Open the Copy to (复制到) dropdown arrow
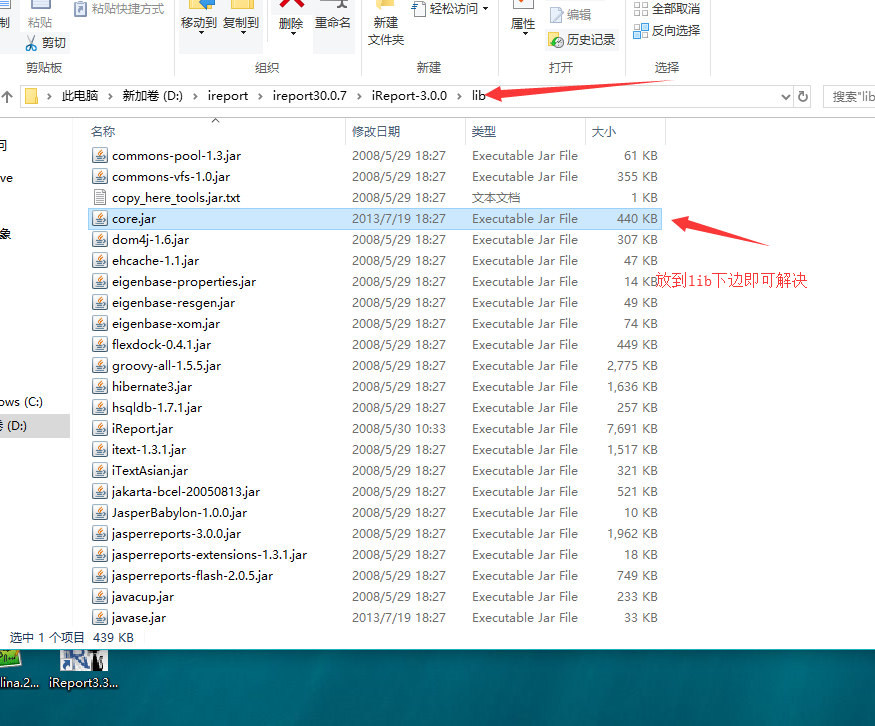The image size is (875, 726). click(x=243, y=33)
